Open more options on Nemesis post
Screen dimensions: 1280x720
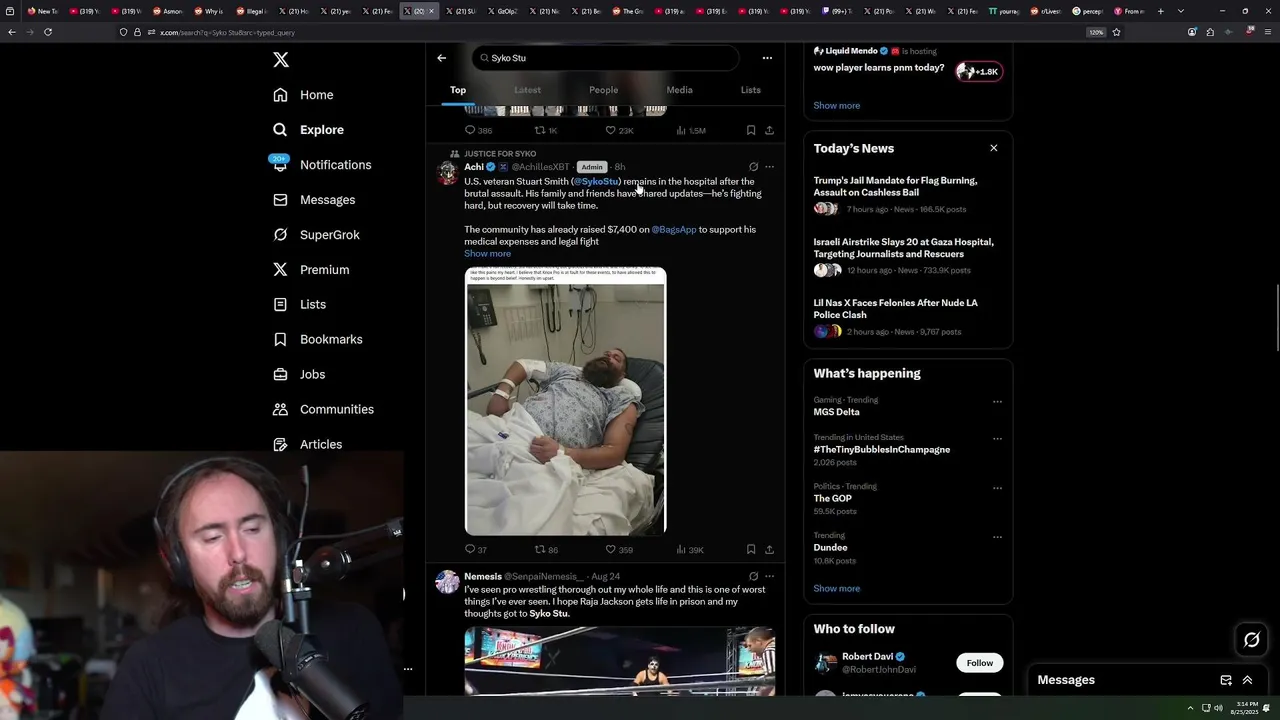click(769, 577)
